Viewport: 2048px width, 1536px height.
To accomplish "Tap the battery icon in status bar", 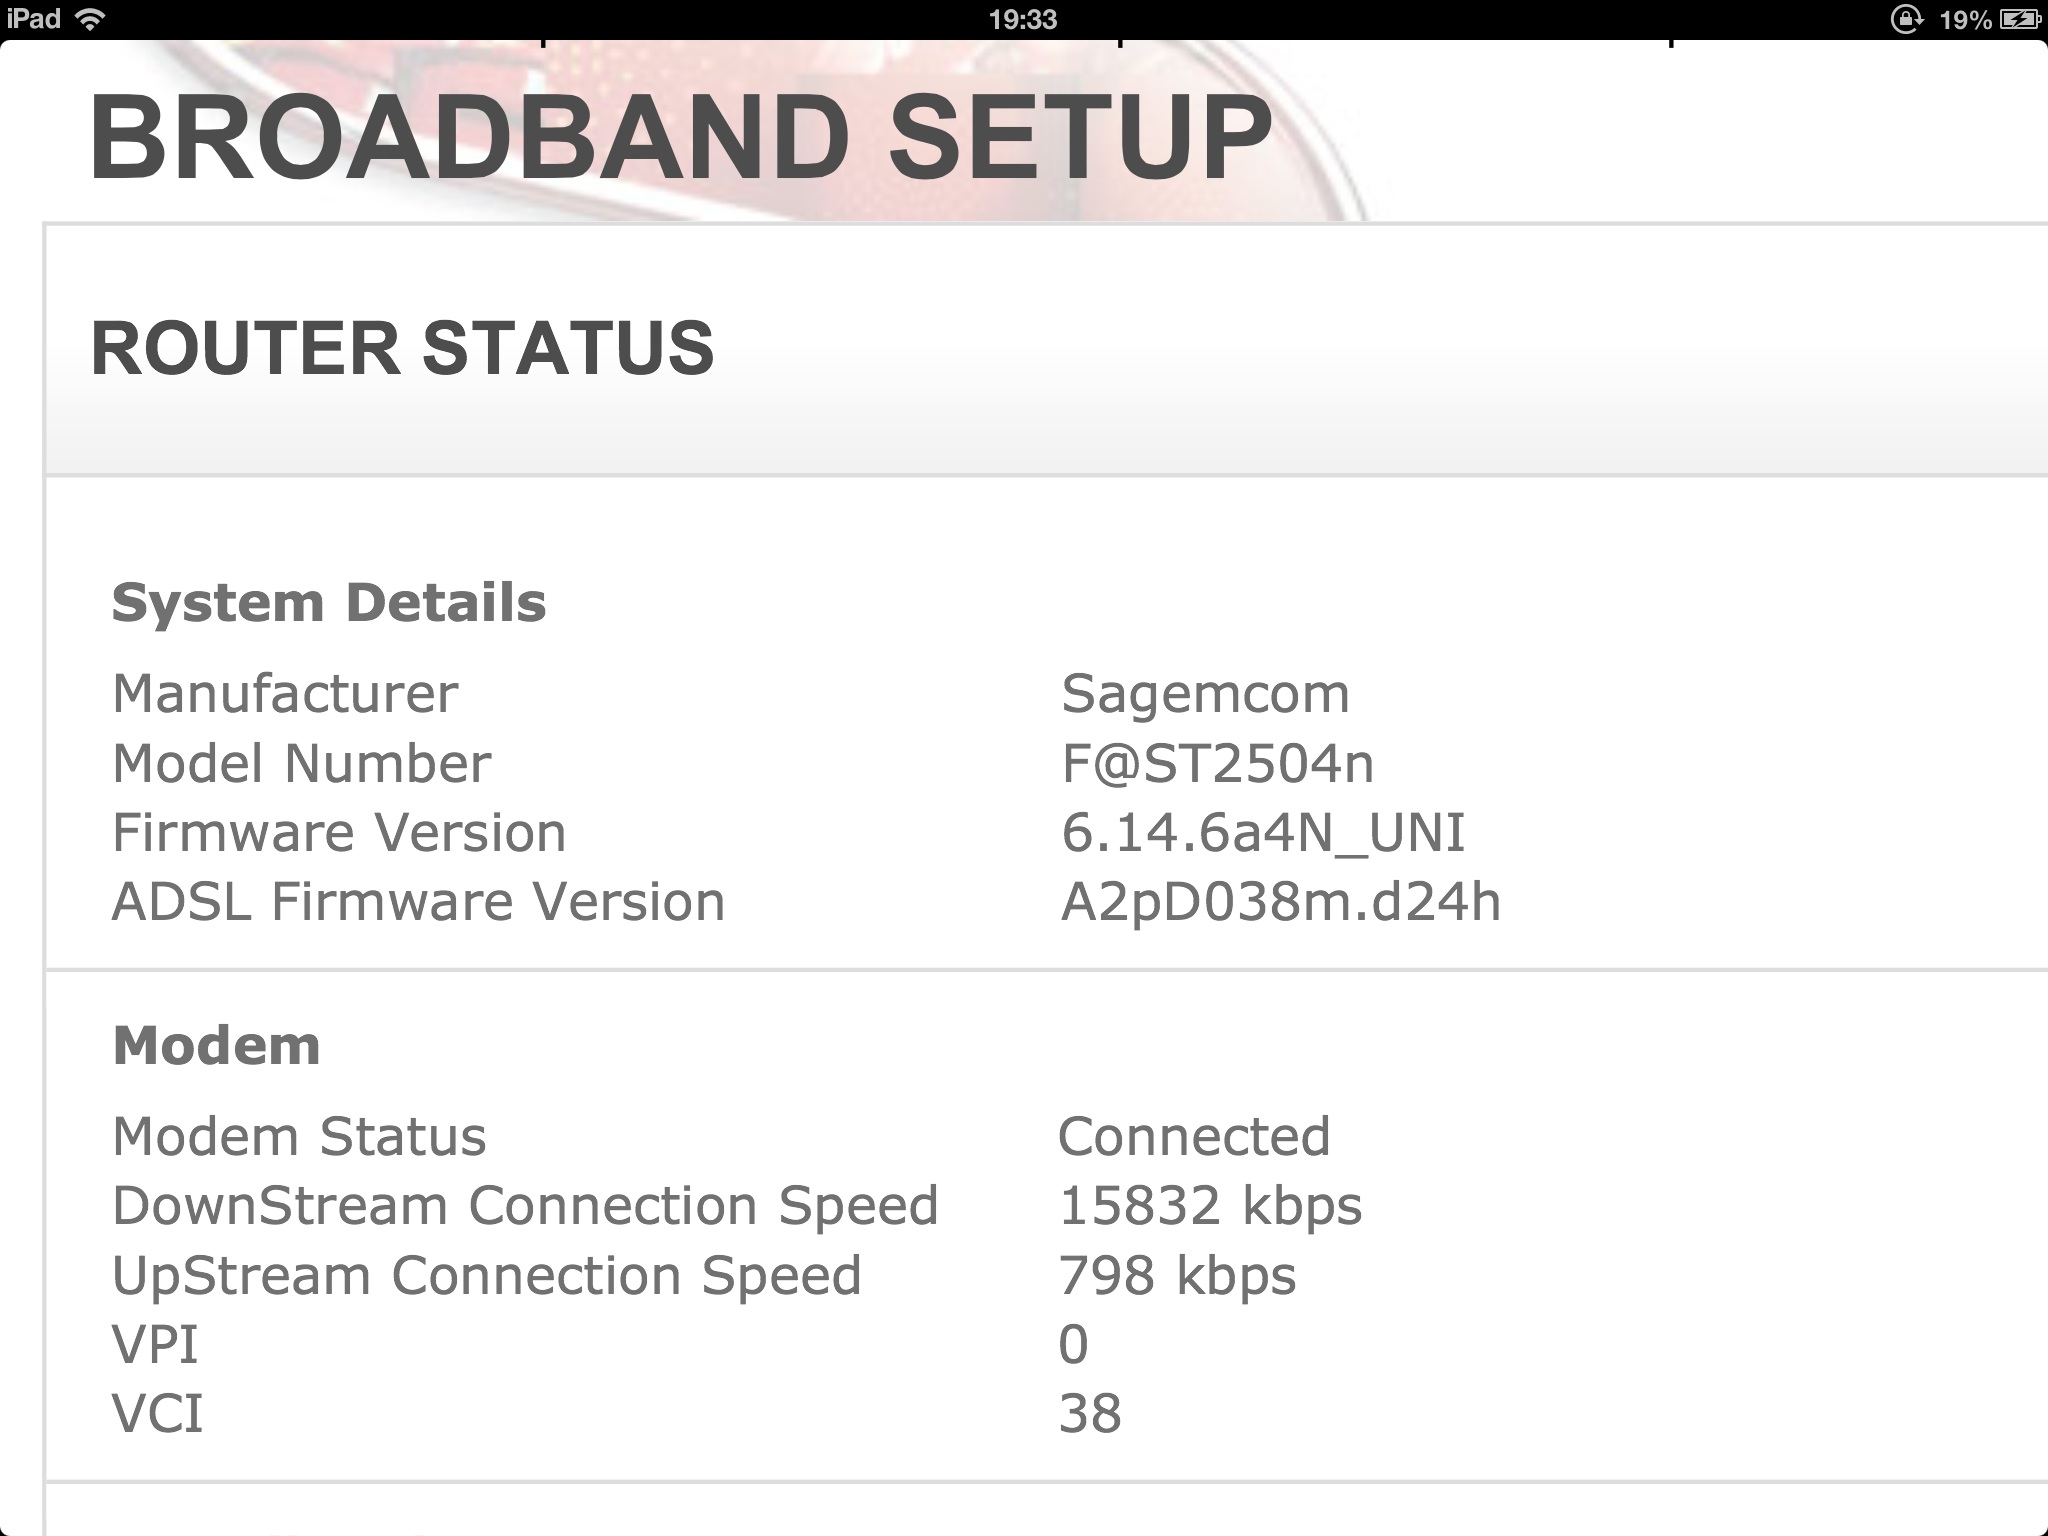I will coord(2019,19).
